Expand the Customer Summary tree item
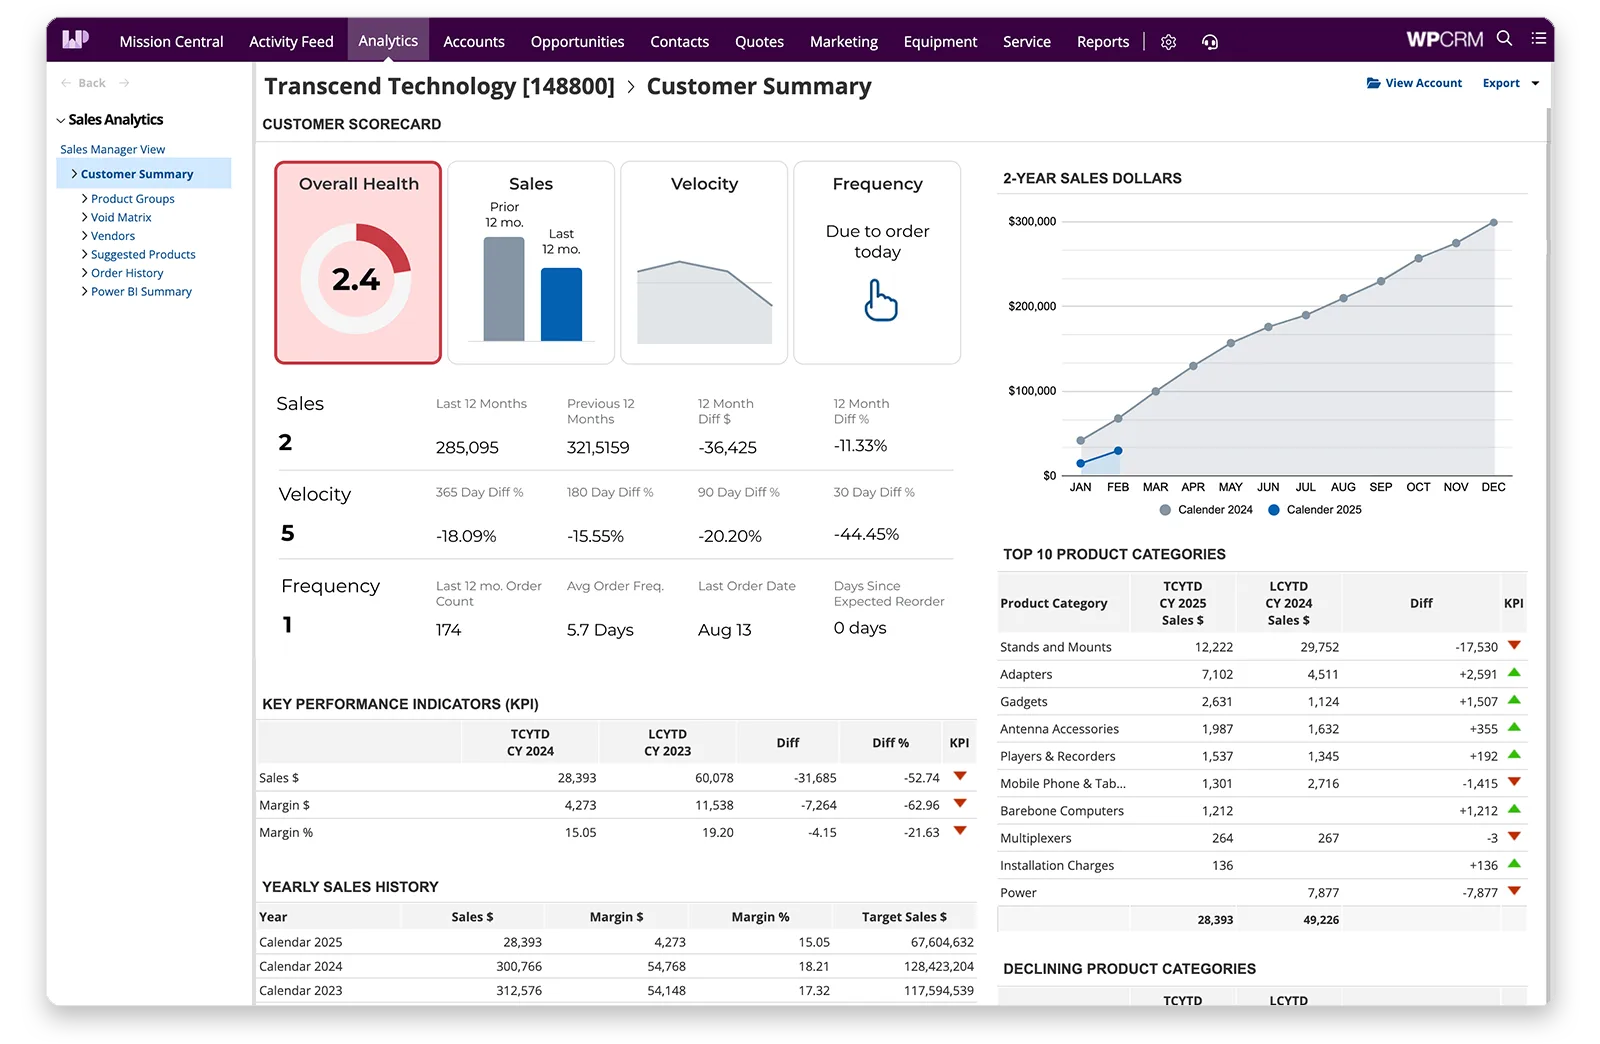1600x1044 pixels. click(x=74, y=174)
